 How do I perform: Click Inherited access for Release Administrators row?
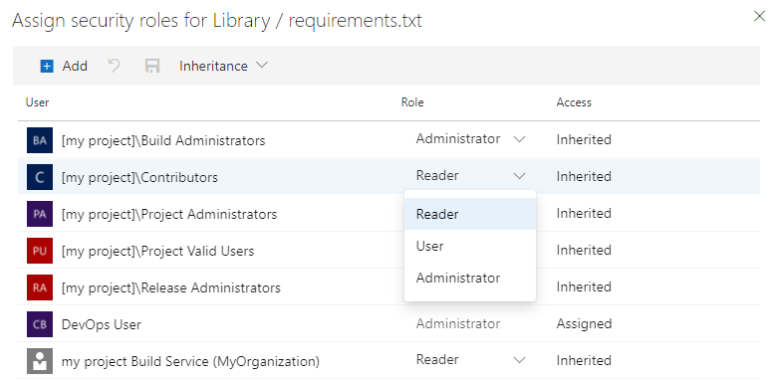tap(584, 287)
